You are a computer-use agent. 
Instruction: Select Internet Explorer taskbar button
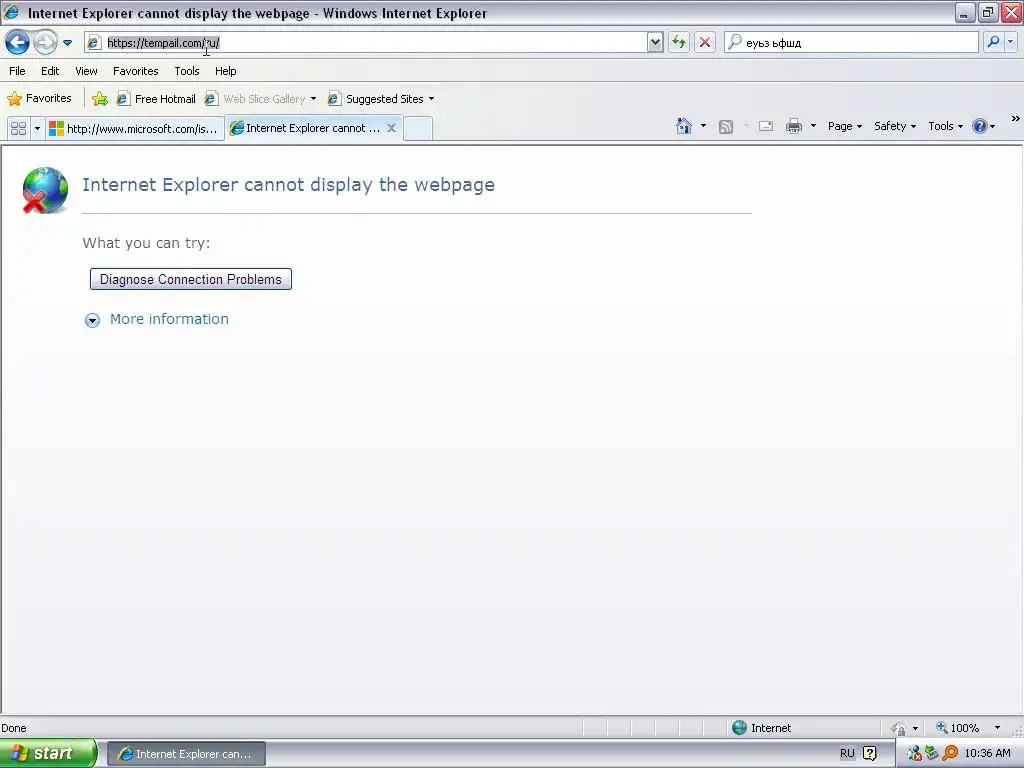186,754
